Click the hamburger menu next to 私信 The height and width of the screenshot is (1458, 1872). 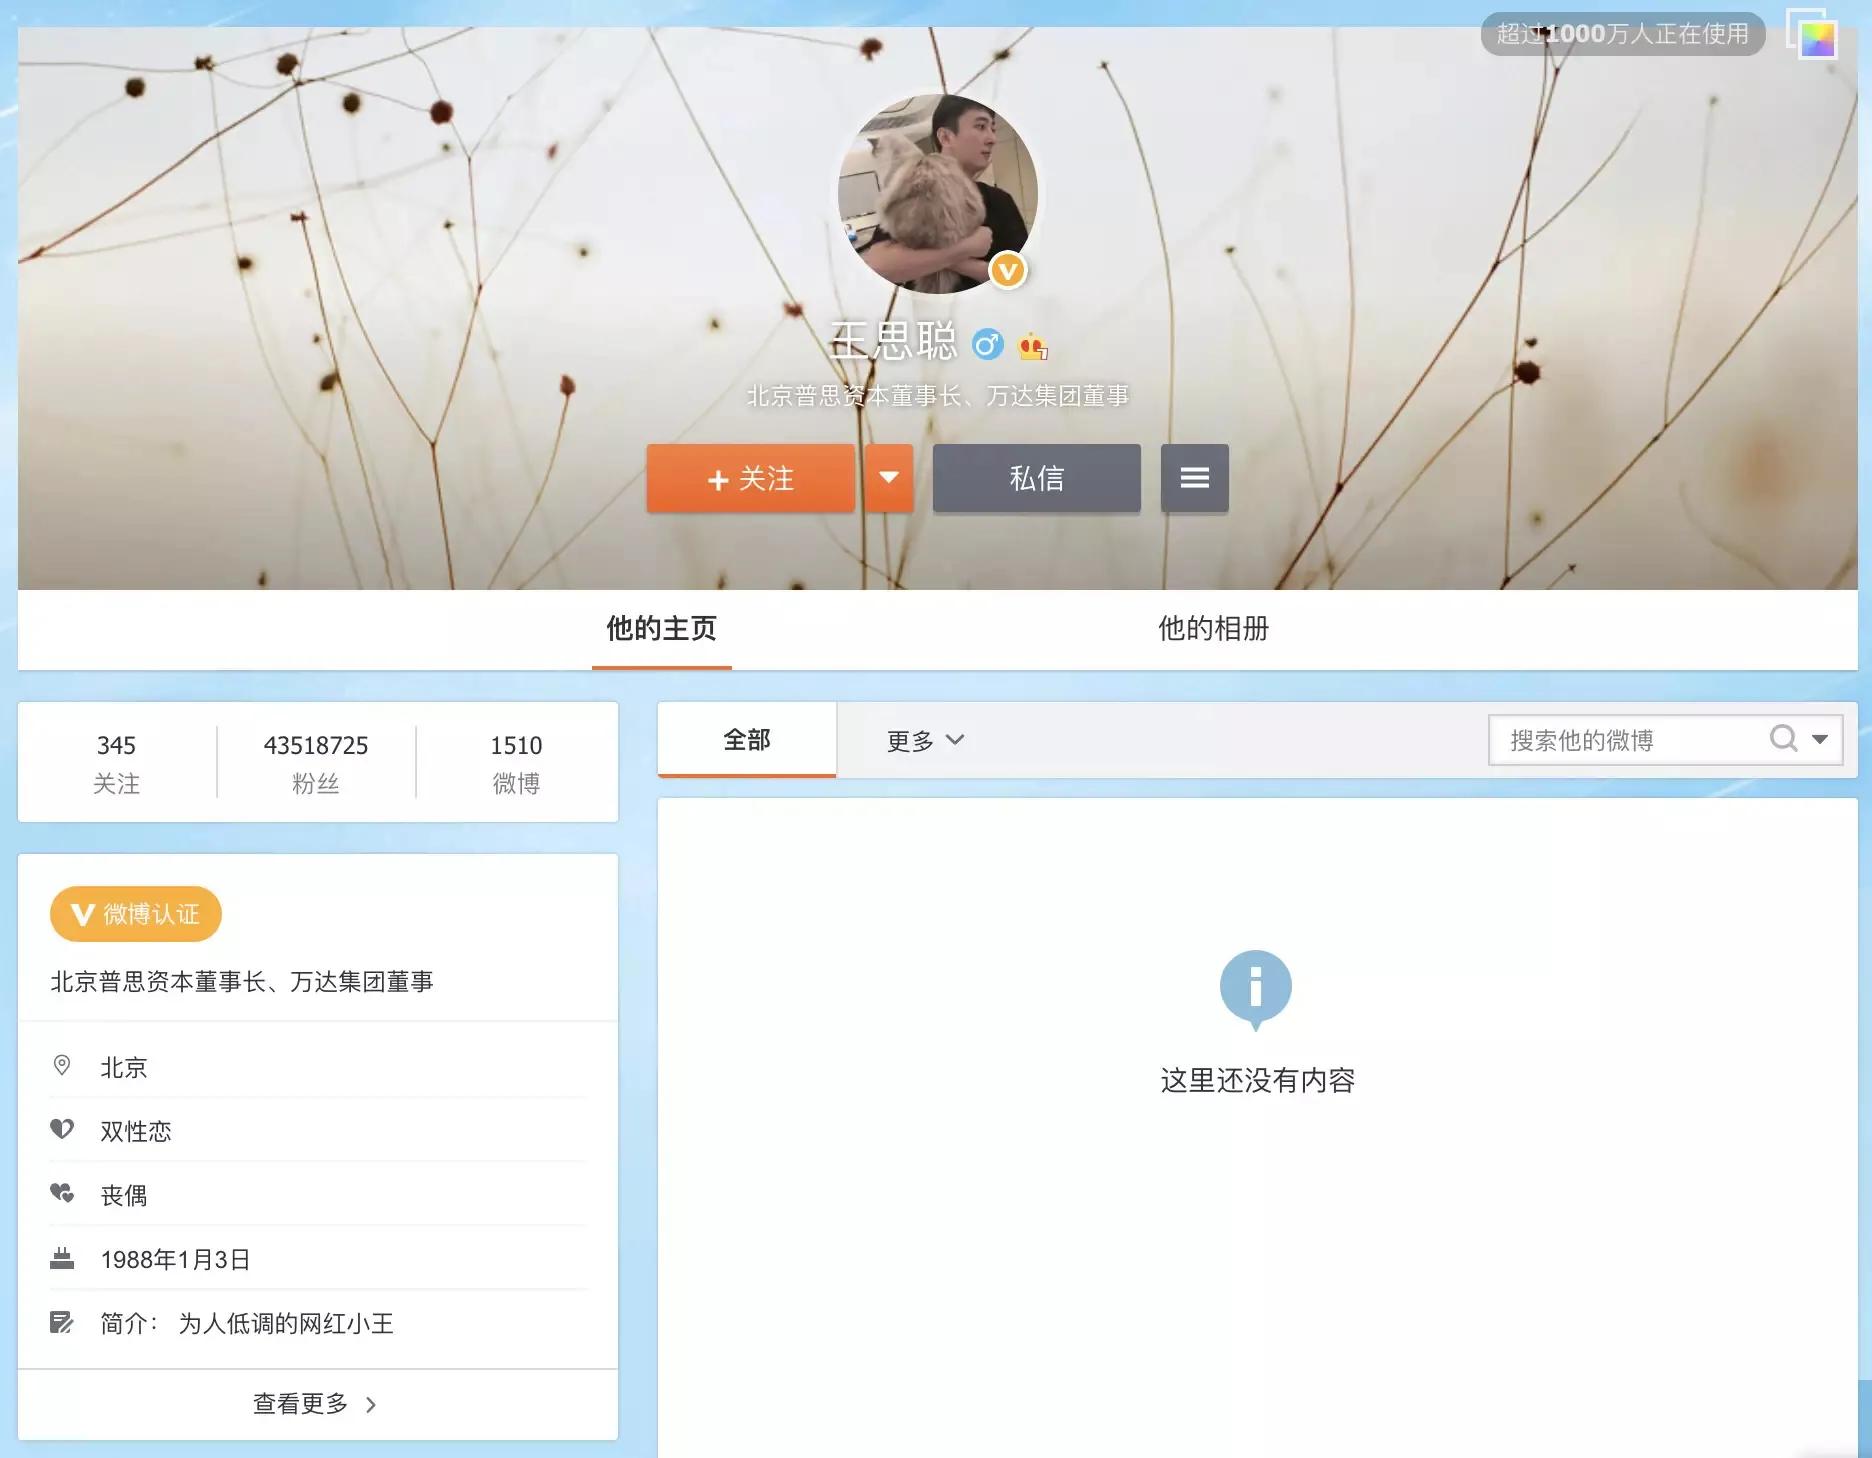point(1194,479)
